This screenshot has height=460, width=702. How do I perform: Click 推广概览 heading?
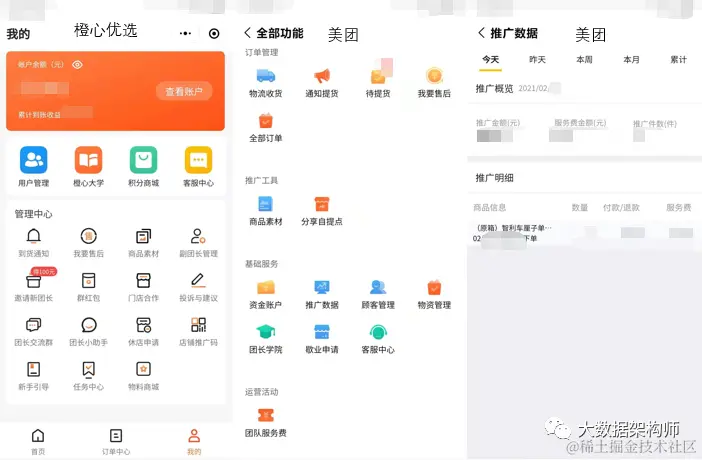[x=495, y=89]
